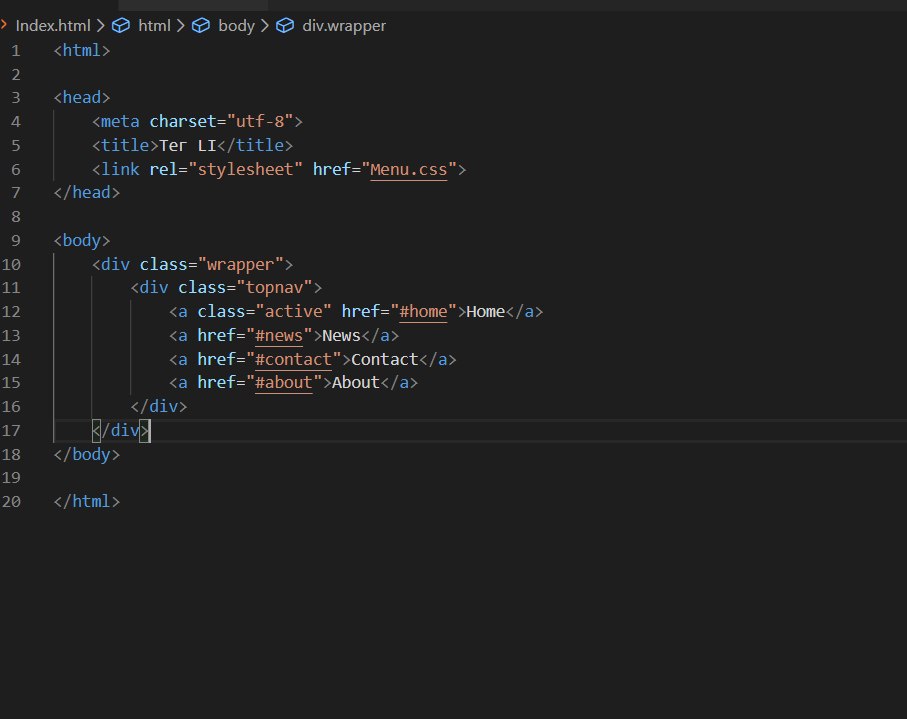Click the 'News' anchor text on line 13
Image resolution: width=907 pixels, height=719 pixels.
pyautogui.click(x=341, y=335)
